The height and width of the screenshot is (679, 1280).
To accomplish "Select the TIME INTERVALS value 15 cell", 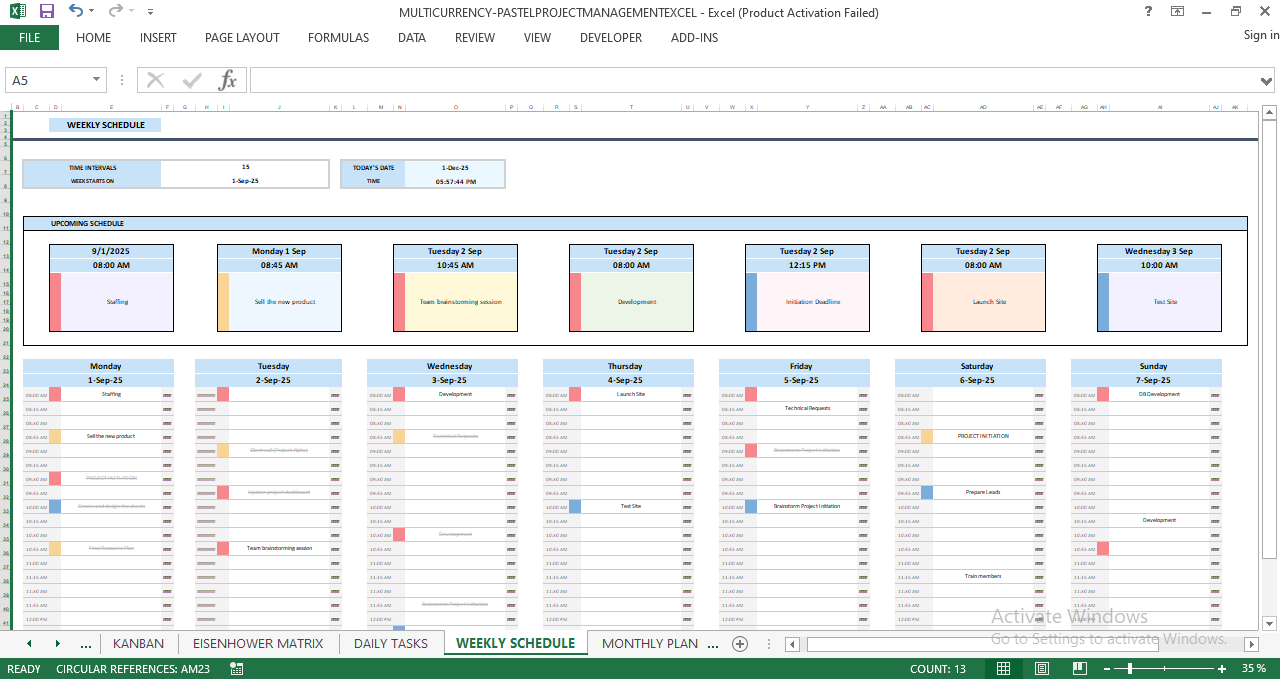I will [x=245, y=167].
